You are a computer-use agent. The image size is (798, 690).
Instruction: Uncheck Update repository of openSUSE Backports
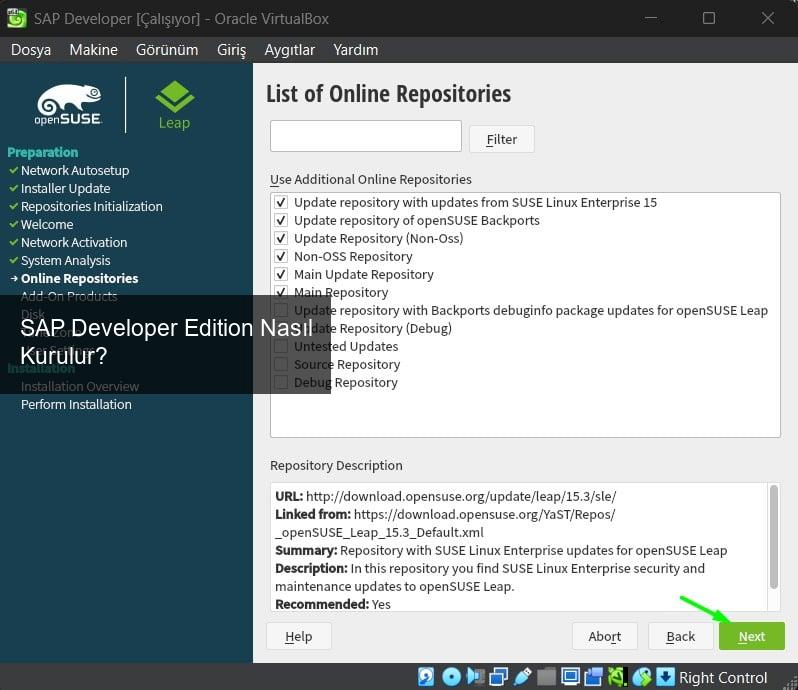click(281, 220)
